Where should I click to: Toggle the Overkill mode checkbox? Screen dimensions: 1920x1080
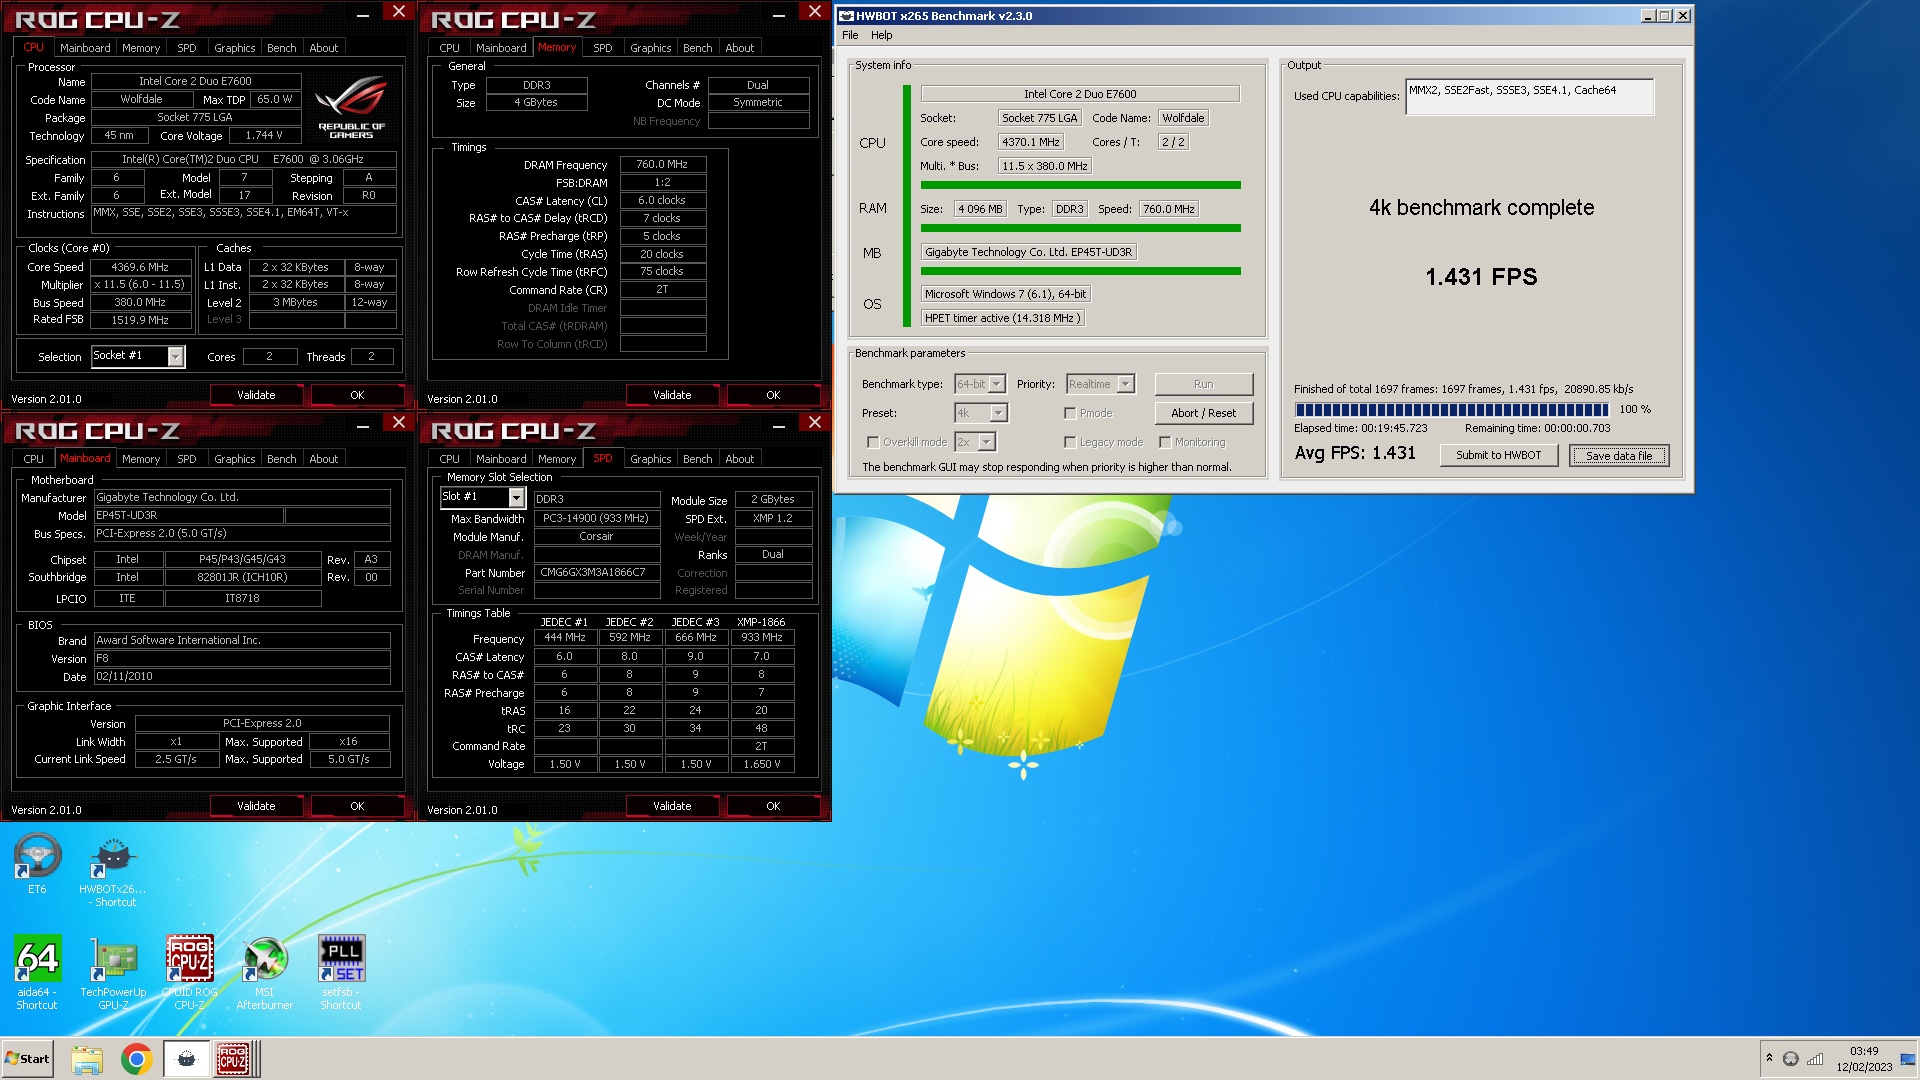pyautogui.click(x=873, y=442)
